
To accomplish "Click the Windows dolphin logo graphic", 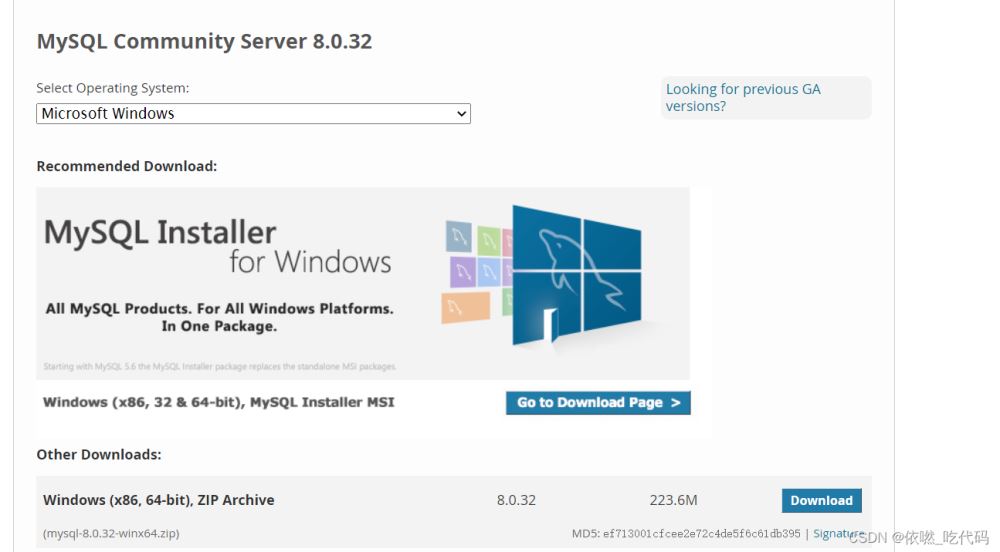I will pyautogui.click(x=576, y=275).
